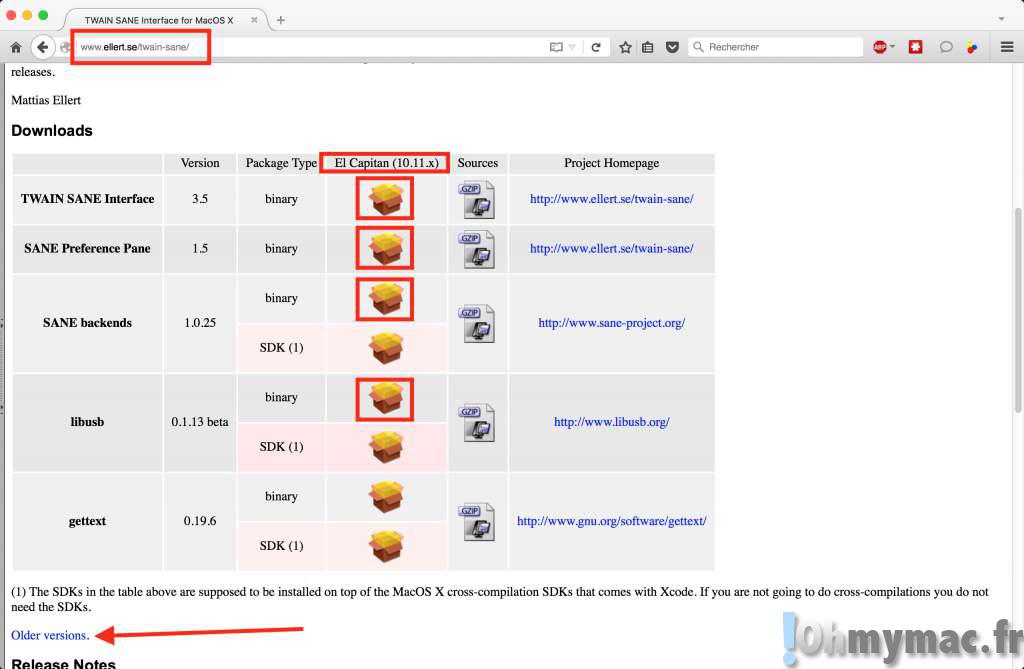Open TWAIN SANE Interface homepage link

coord(611,199)
